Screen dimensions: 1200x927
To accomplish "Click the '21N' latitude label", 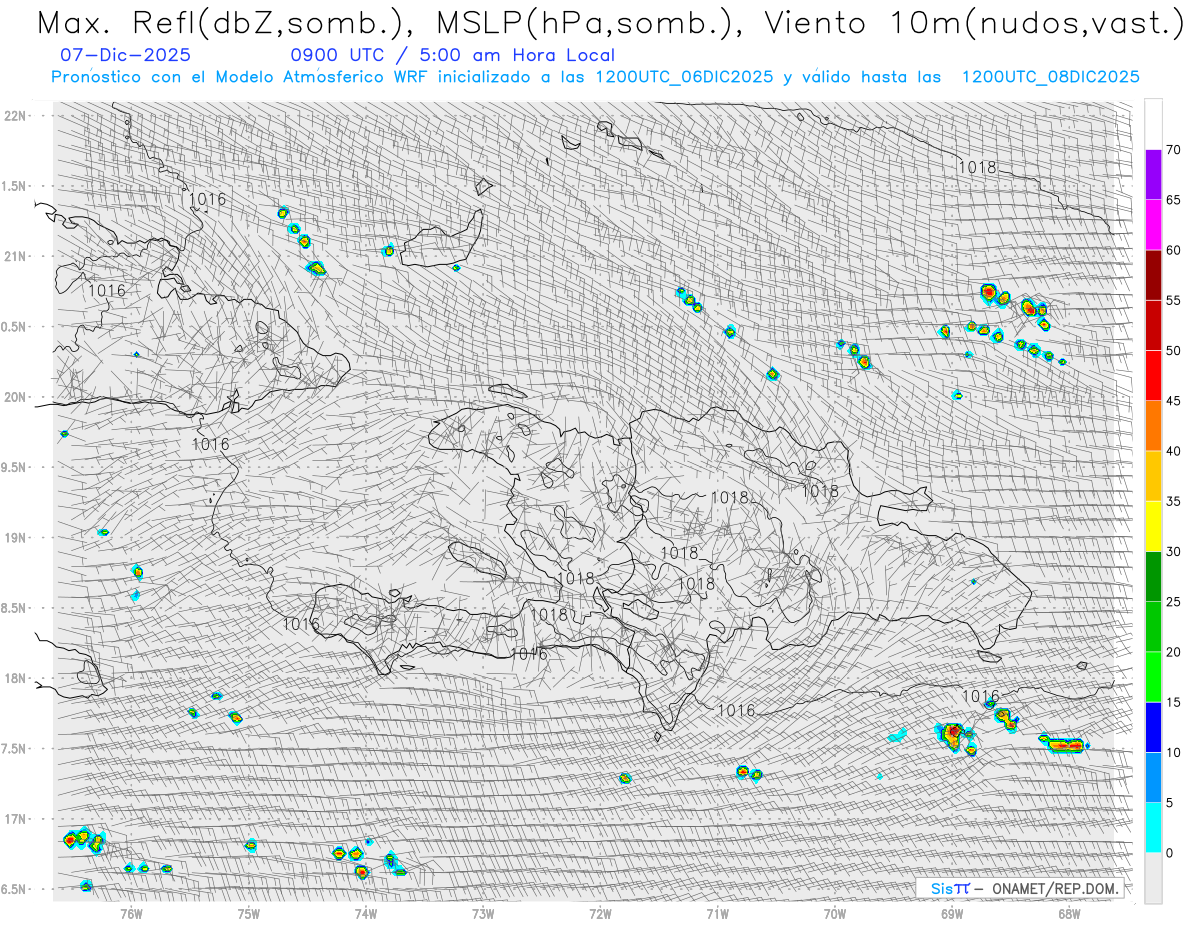I will point(16,256).
